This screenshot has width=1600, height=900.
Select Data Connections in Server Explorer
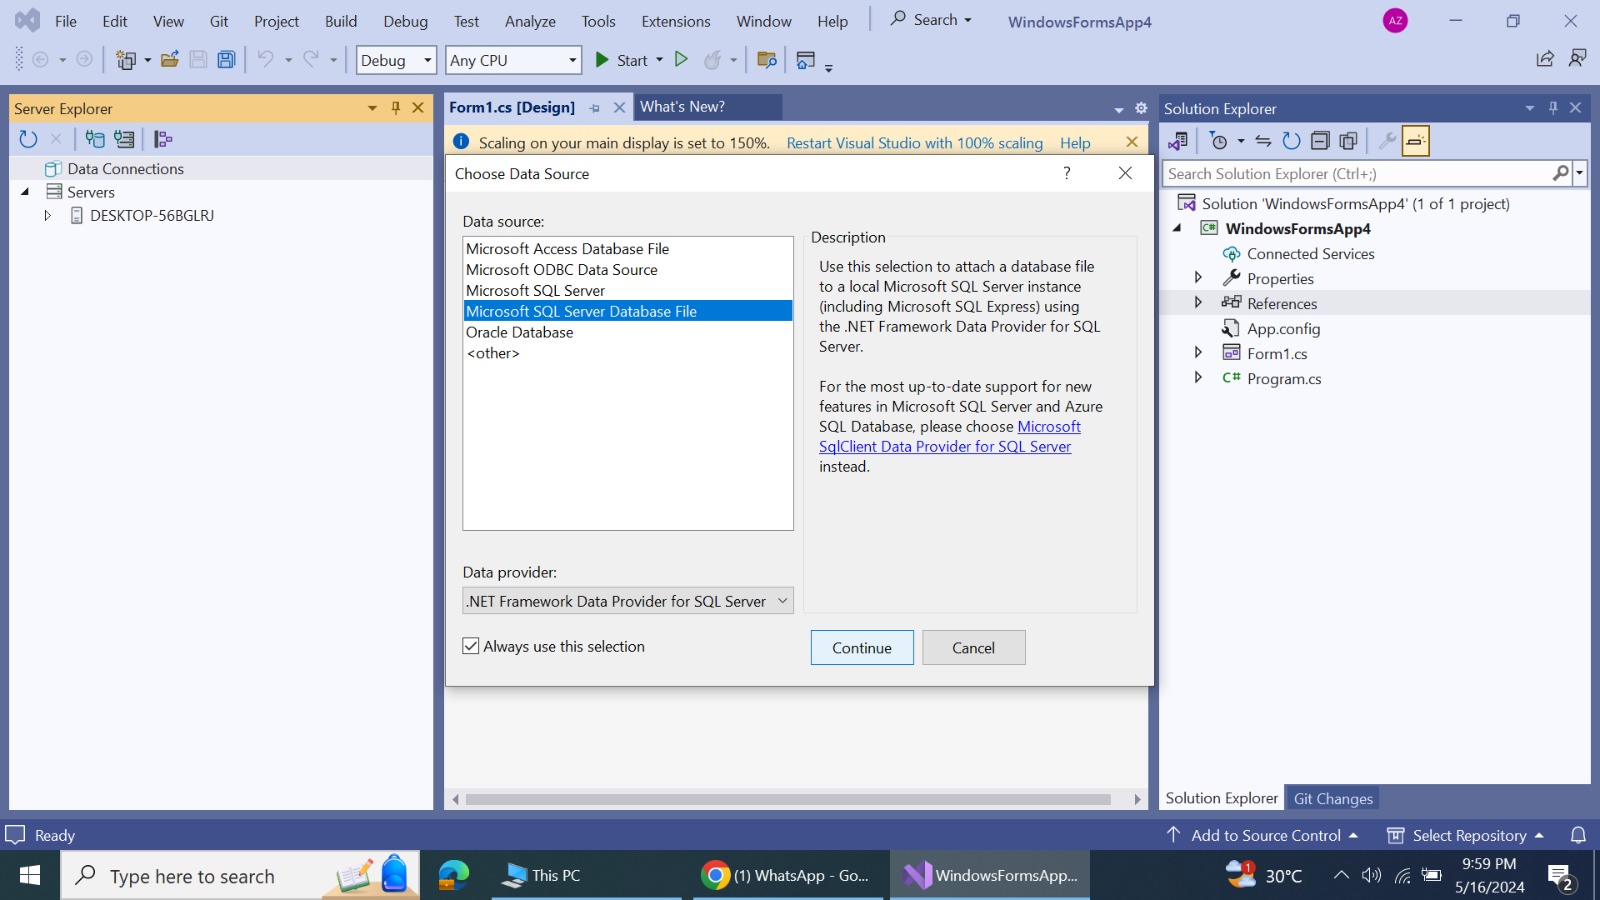(125, 168)
